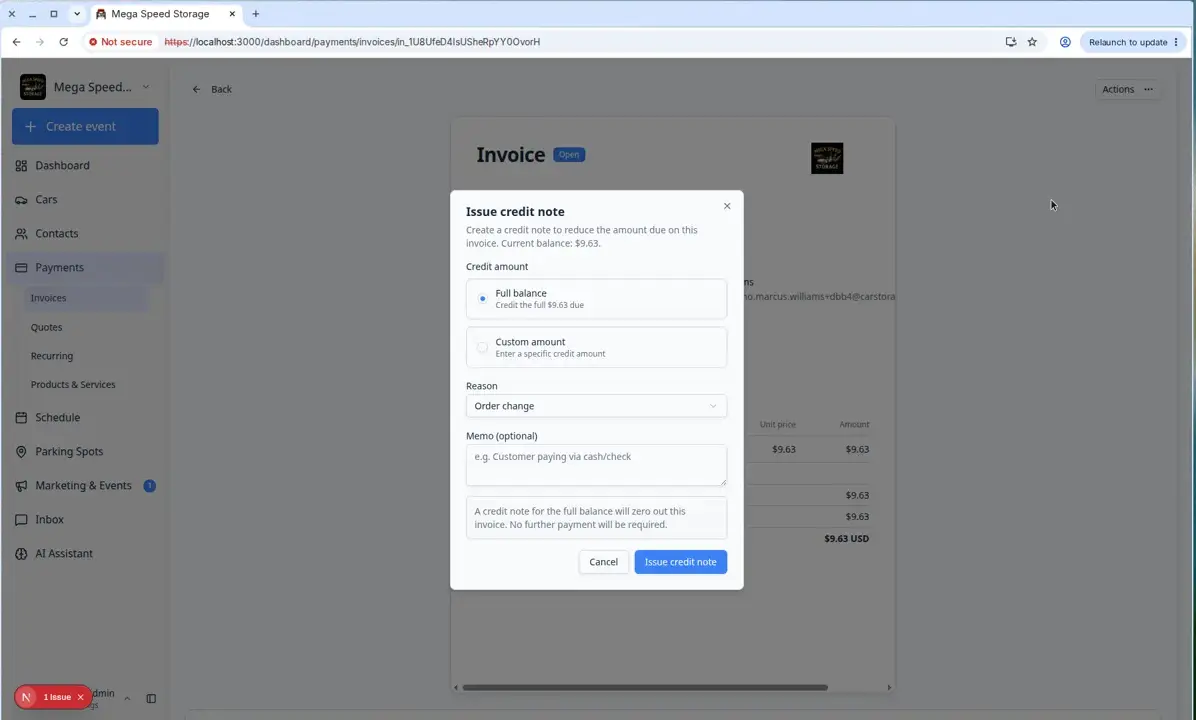The height and width of the screenshot is (720, 1196).
Task: Click the car icon beside Cars
Action: point(21,200)
